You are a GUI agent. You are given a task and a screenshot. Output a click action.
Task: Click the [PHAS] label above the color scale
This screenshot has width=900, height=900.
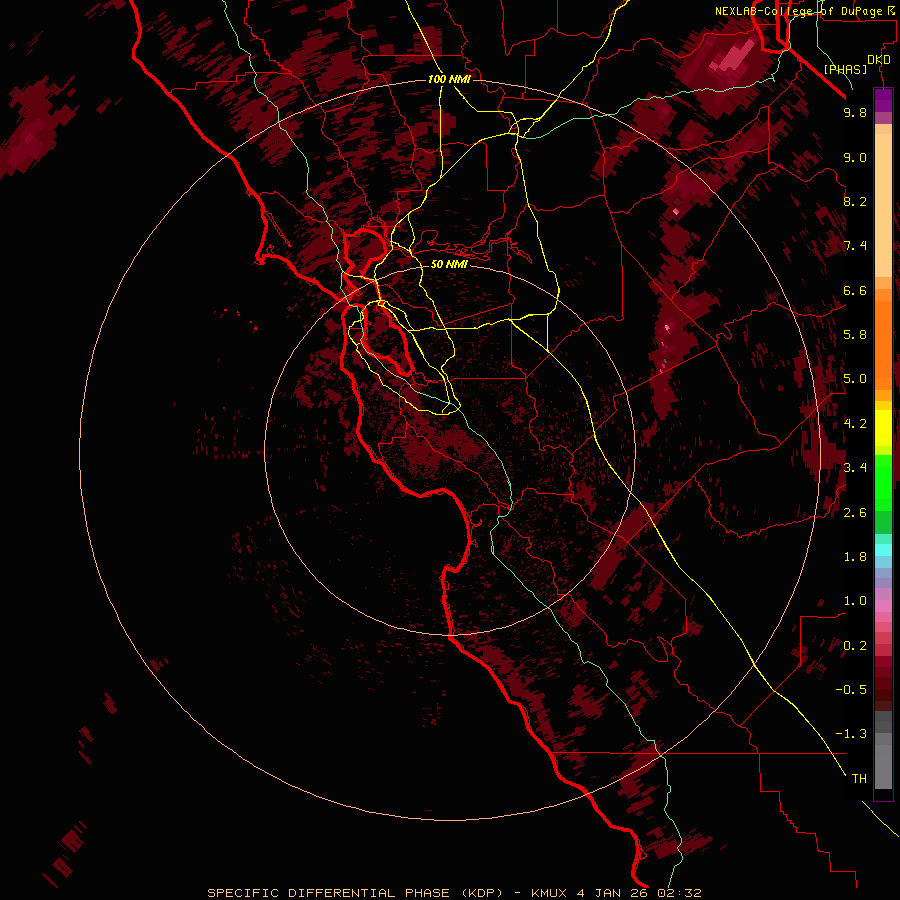pyautogui.click(x=845, y=69)
